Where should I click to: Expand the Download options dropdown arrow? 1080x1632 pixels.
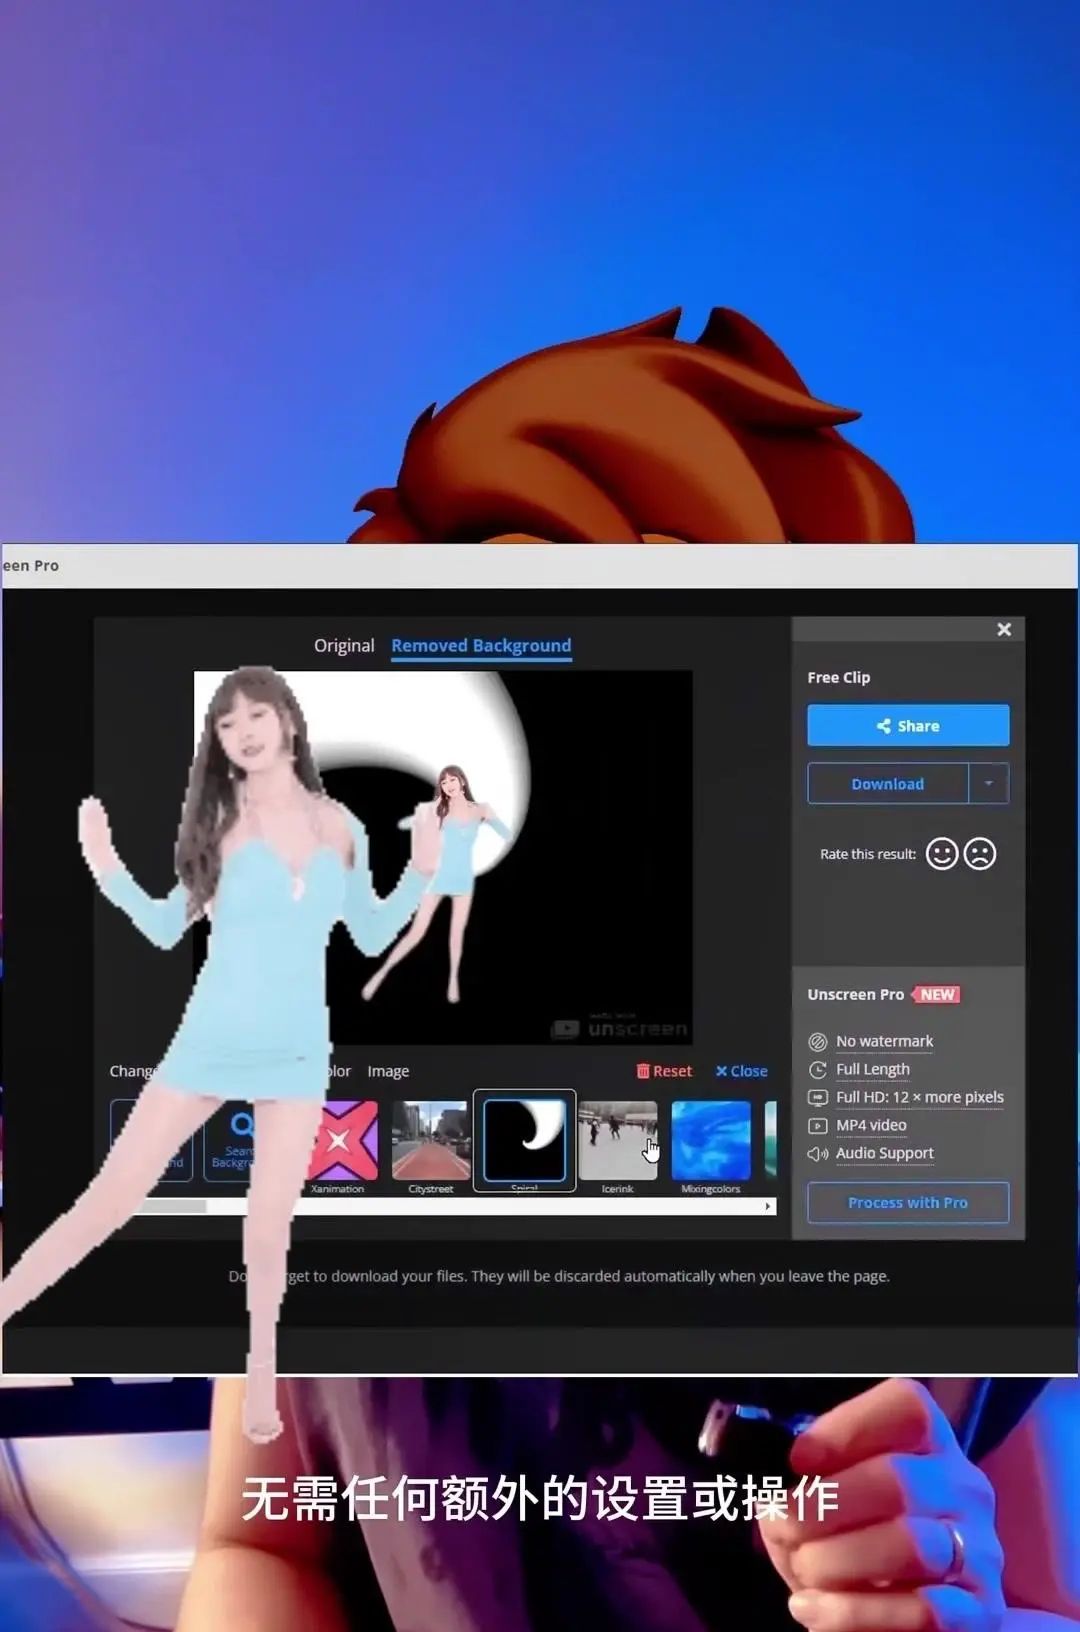pyautogui.click(x=989, y=784)
